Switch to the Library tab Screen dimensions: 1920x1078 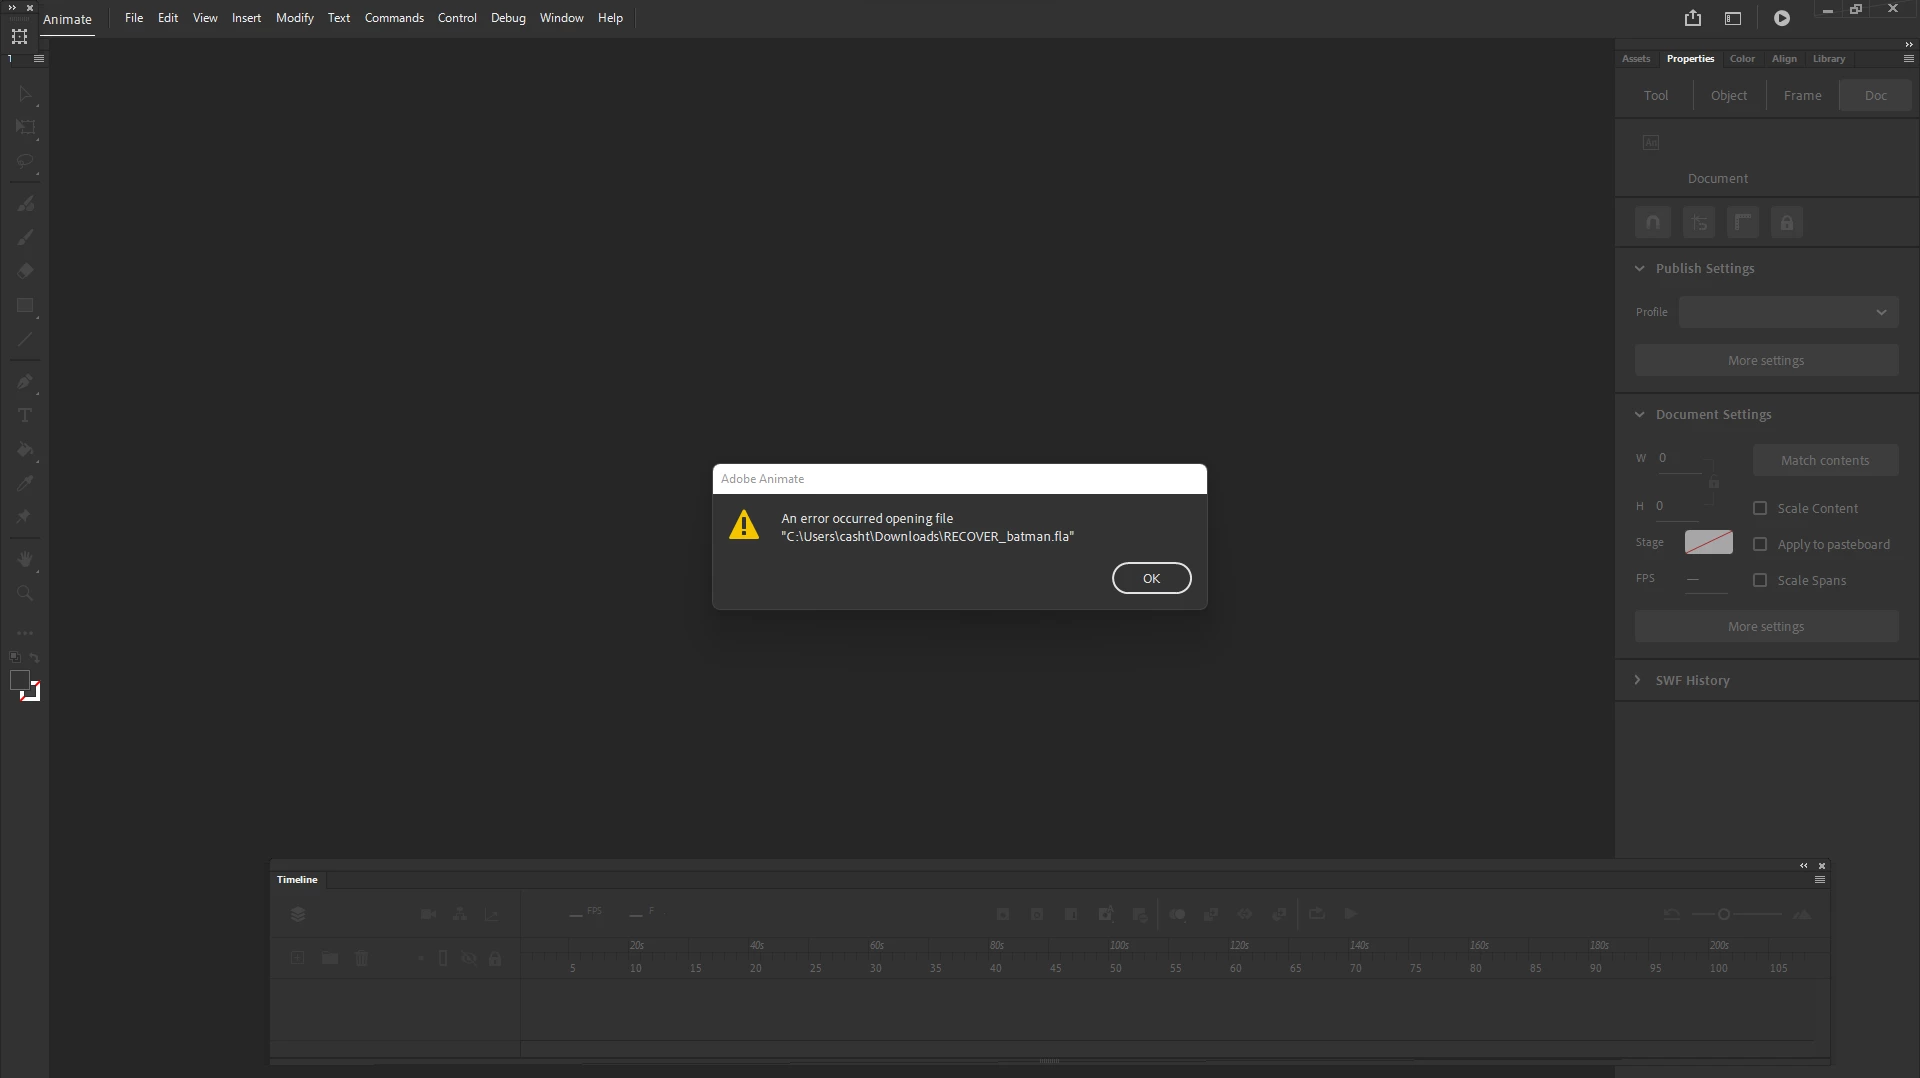(1829, 59)
